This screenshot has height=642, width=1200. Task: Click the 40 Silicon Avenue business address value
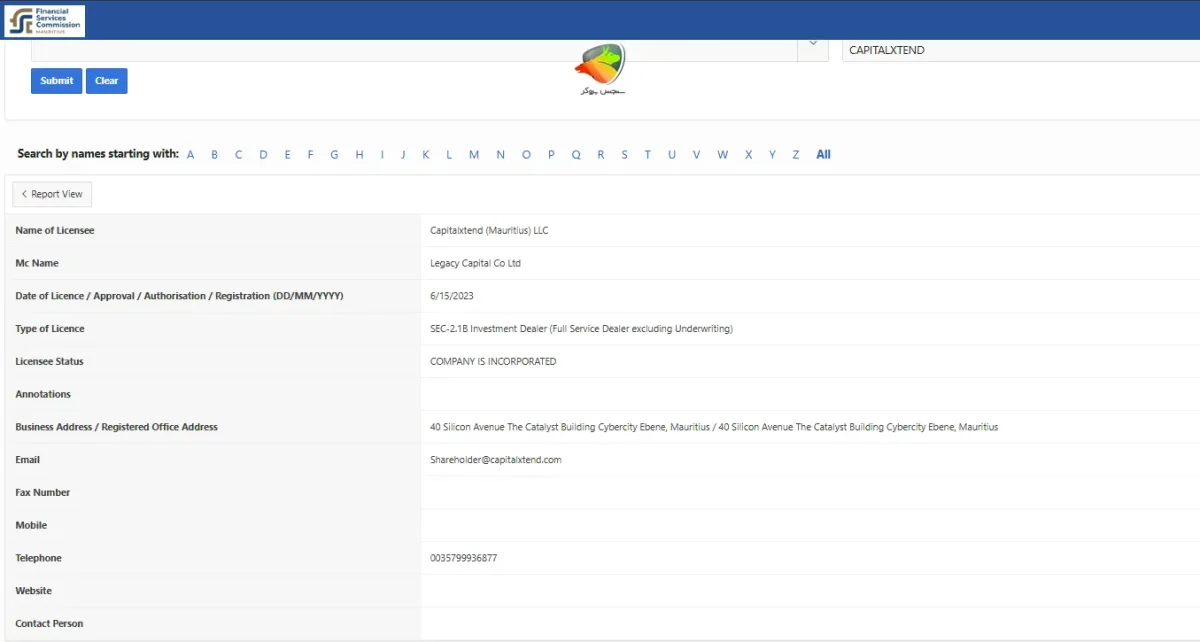tap(714, 427)
